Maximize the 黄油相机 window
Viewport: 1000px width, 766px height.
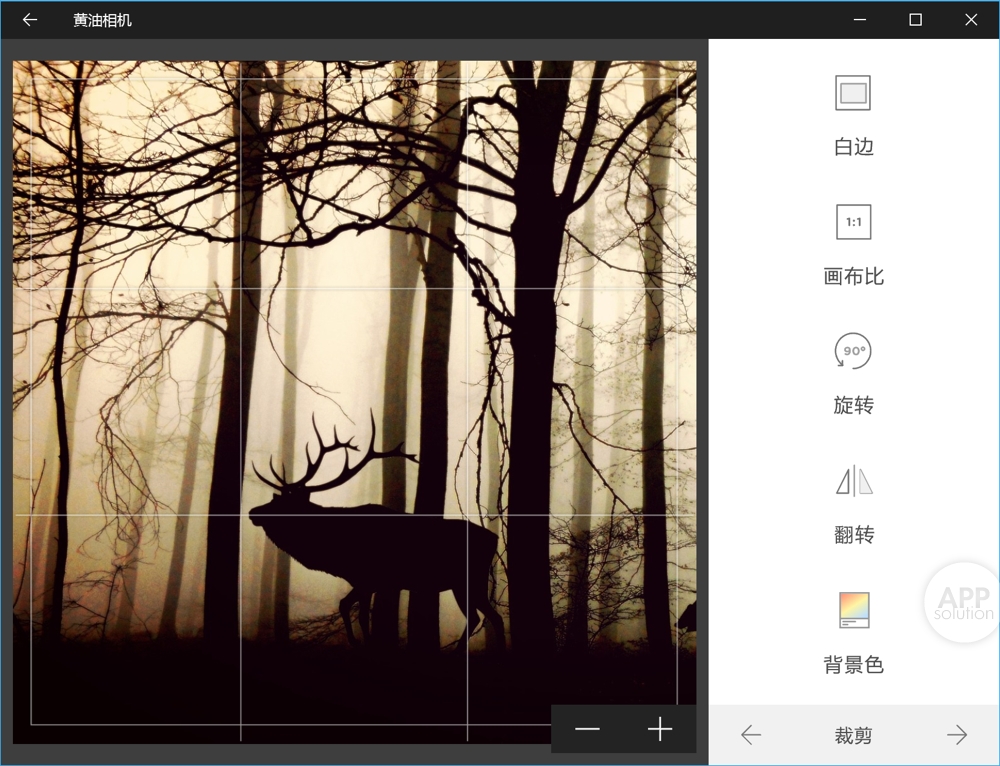click(x=915, y=20)
